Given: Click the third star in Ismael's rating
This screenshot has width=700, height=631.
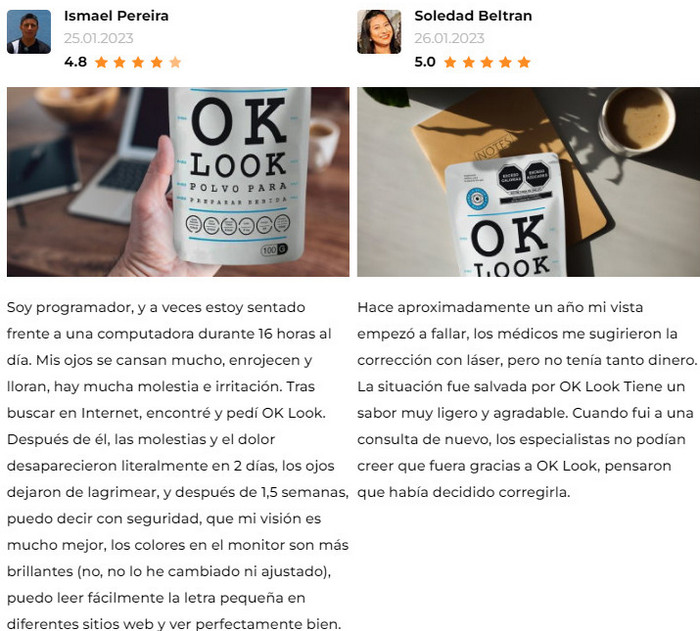Looking at the screenshot, I should [138, 62].
